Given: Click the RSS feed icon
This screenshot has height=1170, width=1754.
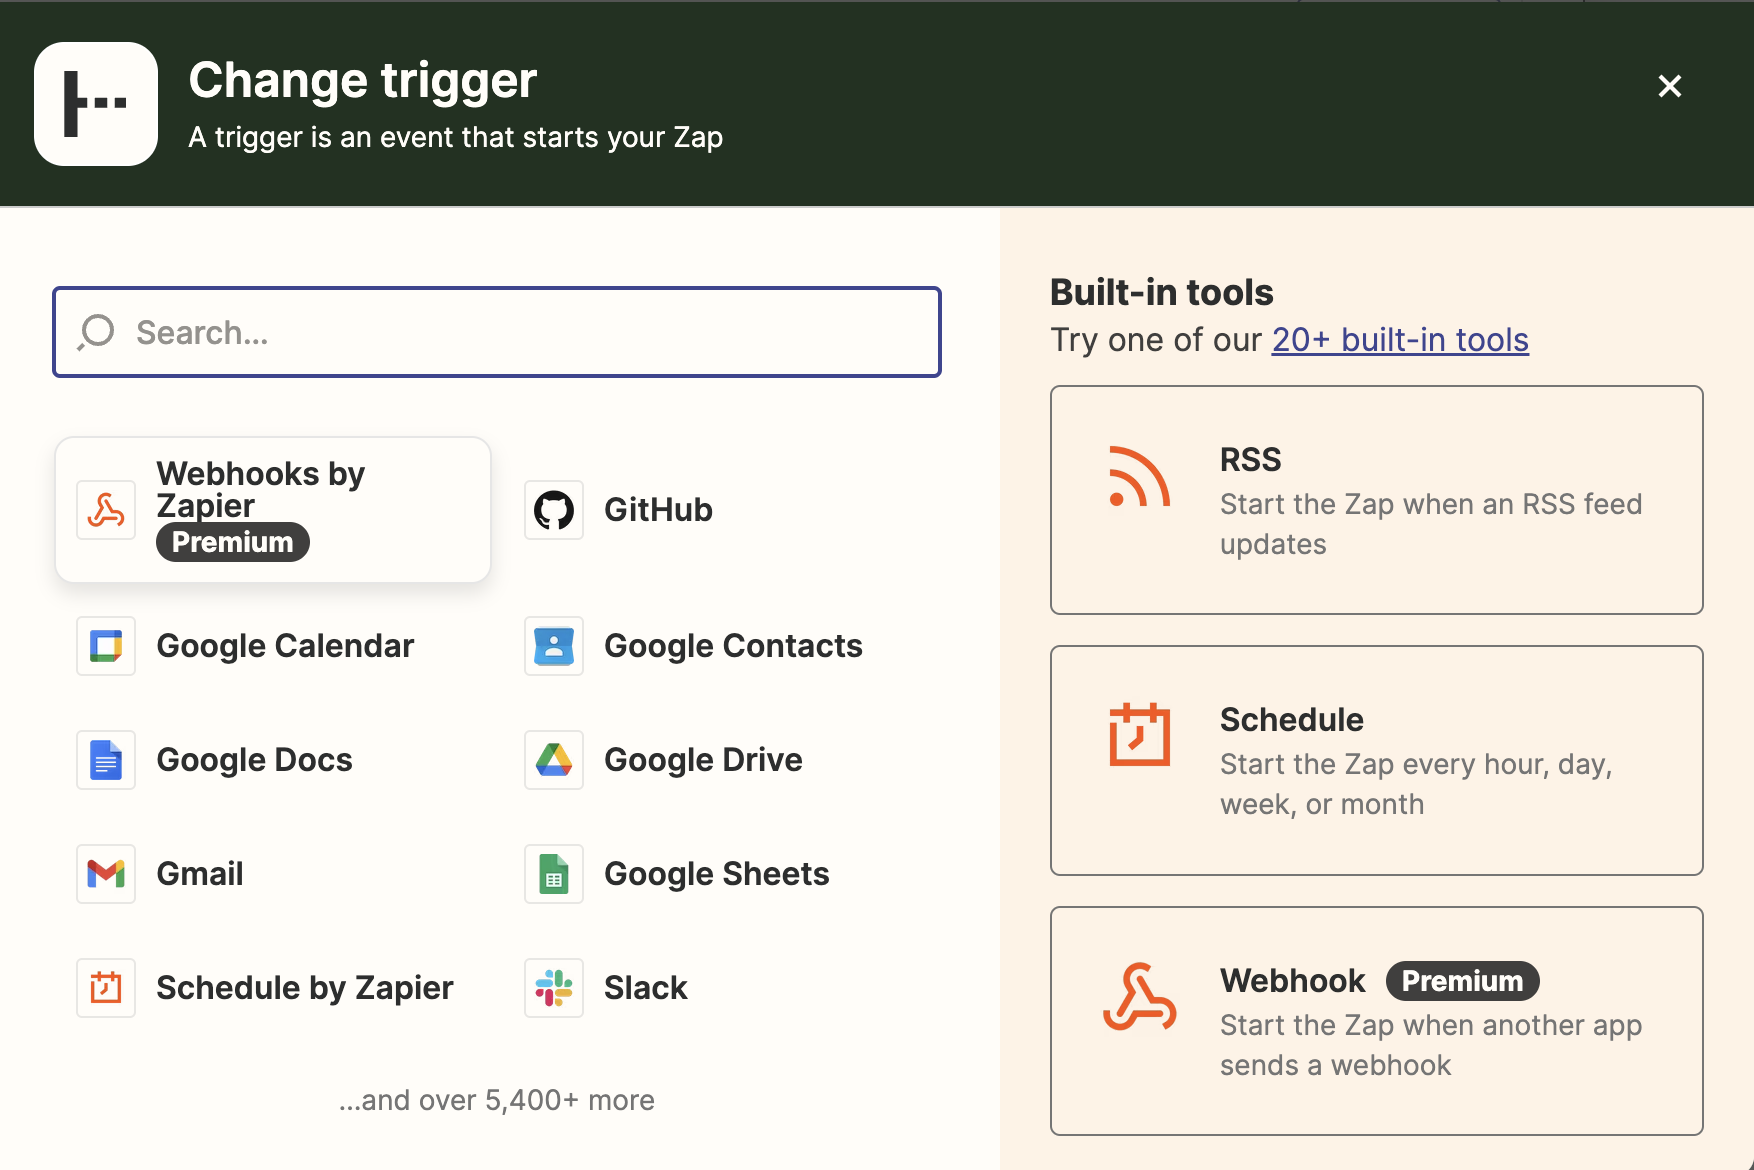Looking at the screenshot, I should click(1139, 477).
